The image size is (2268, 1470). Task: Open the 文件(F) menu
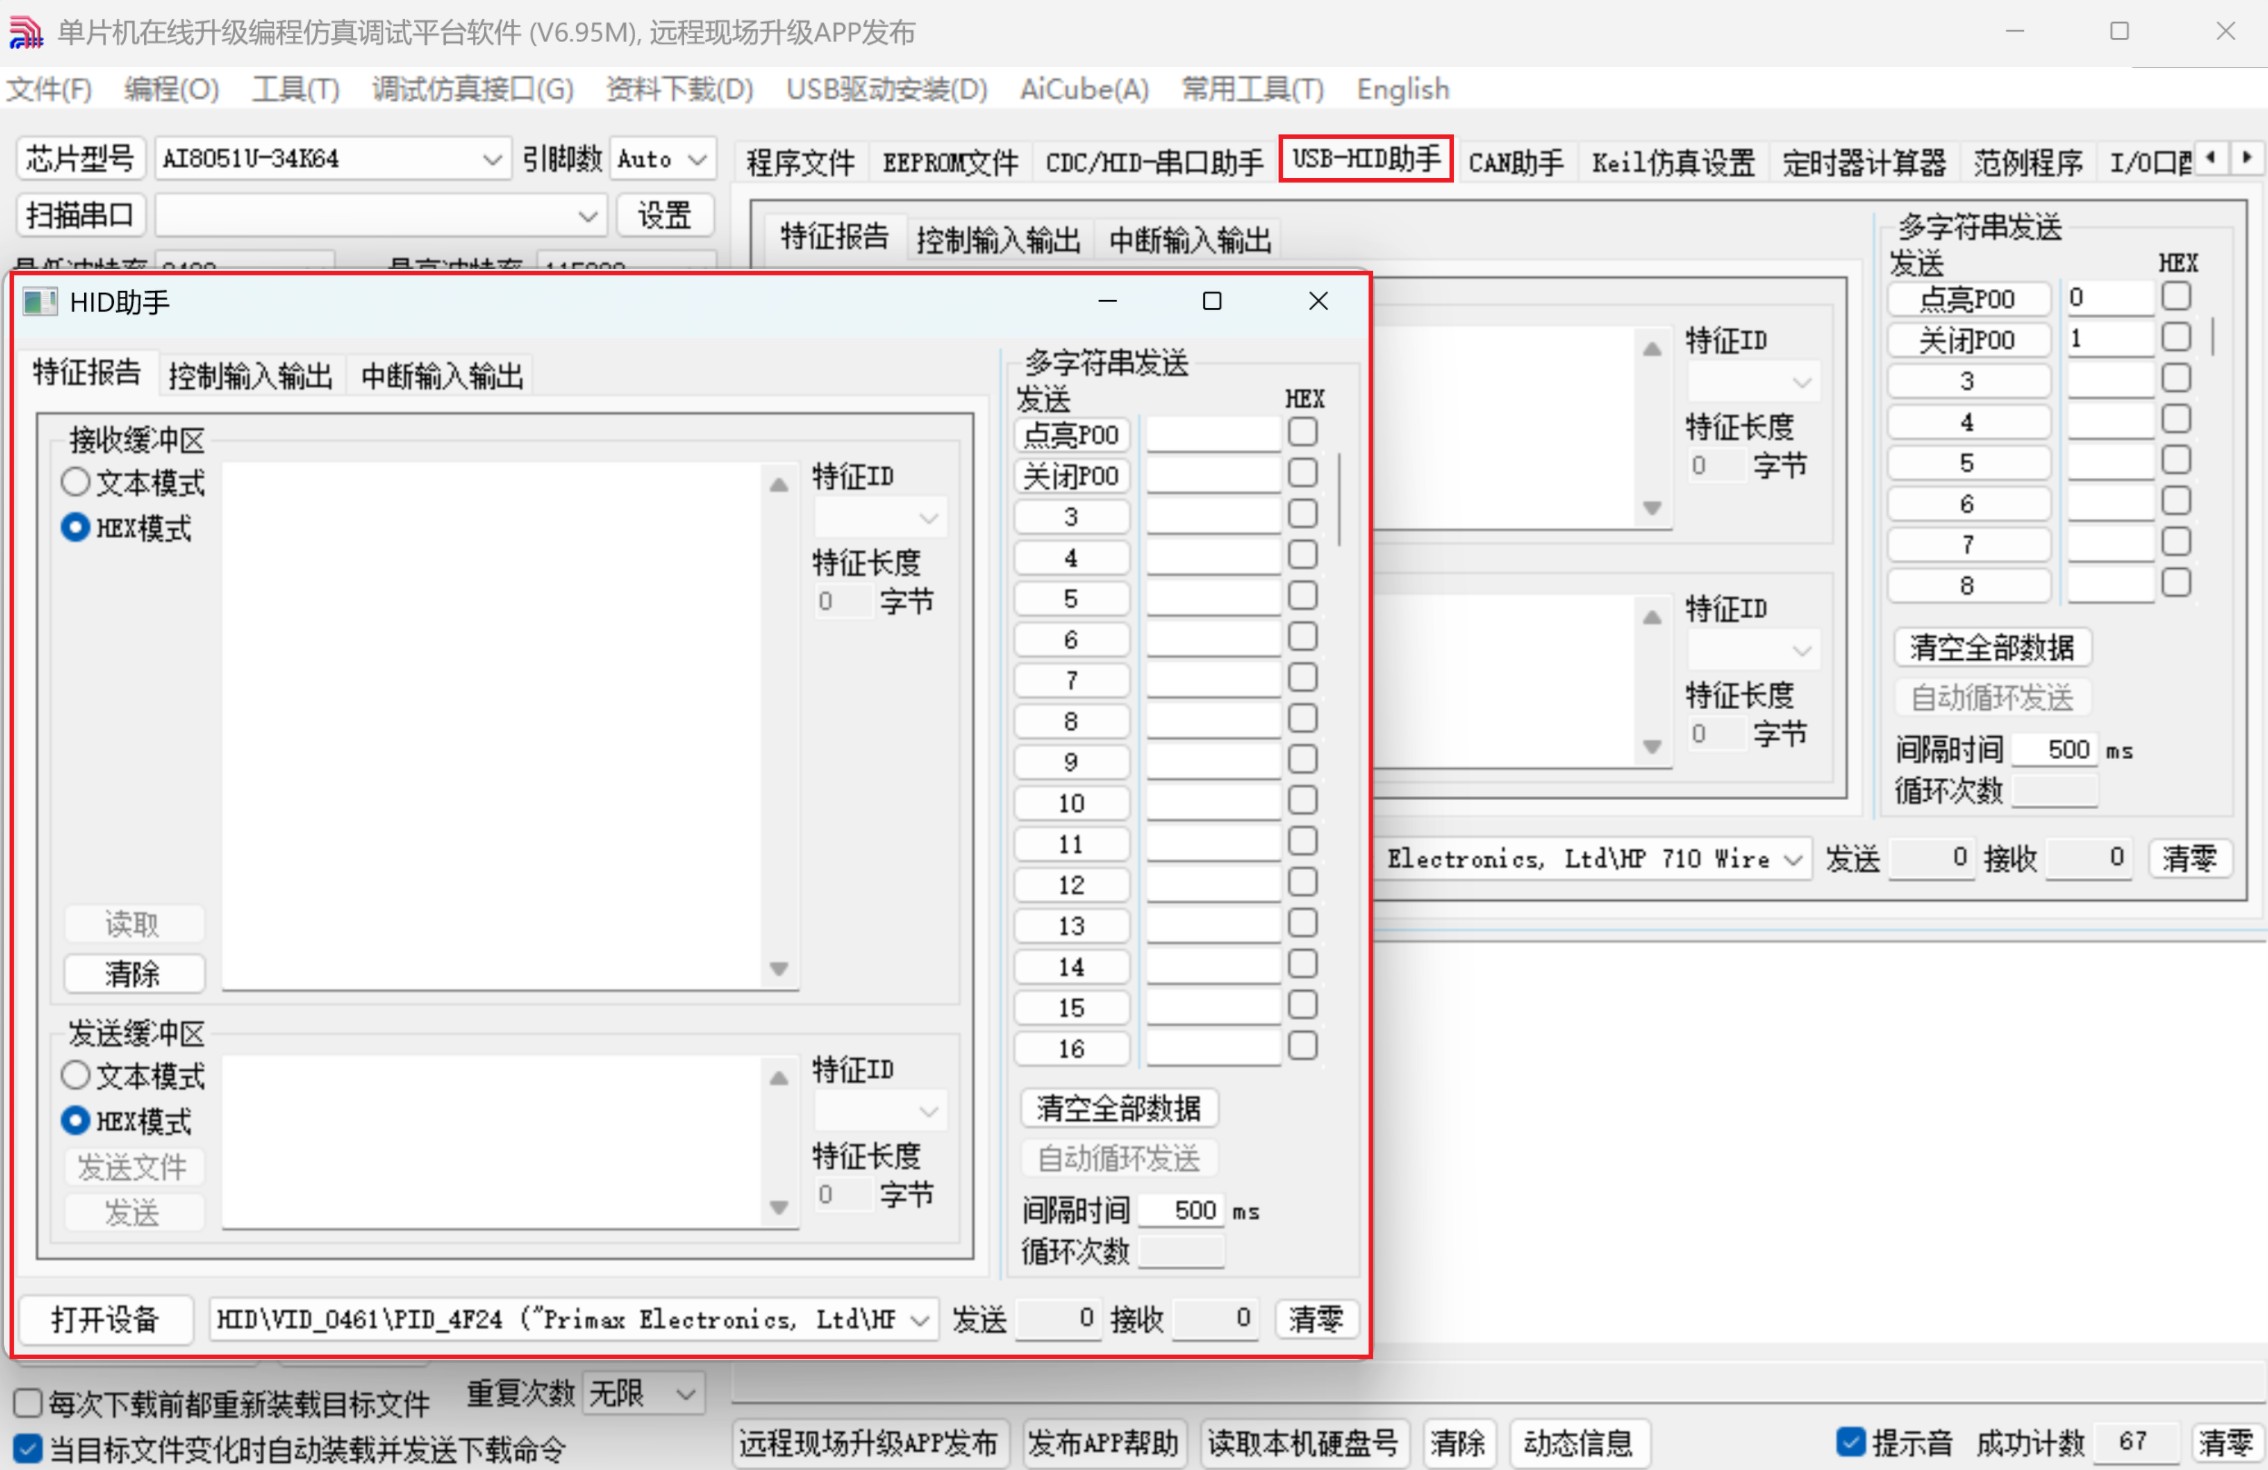tap(49, 89)
